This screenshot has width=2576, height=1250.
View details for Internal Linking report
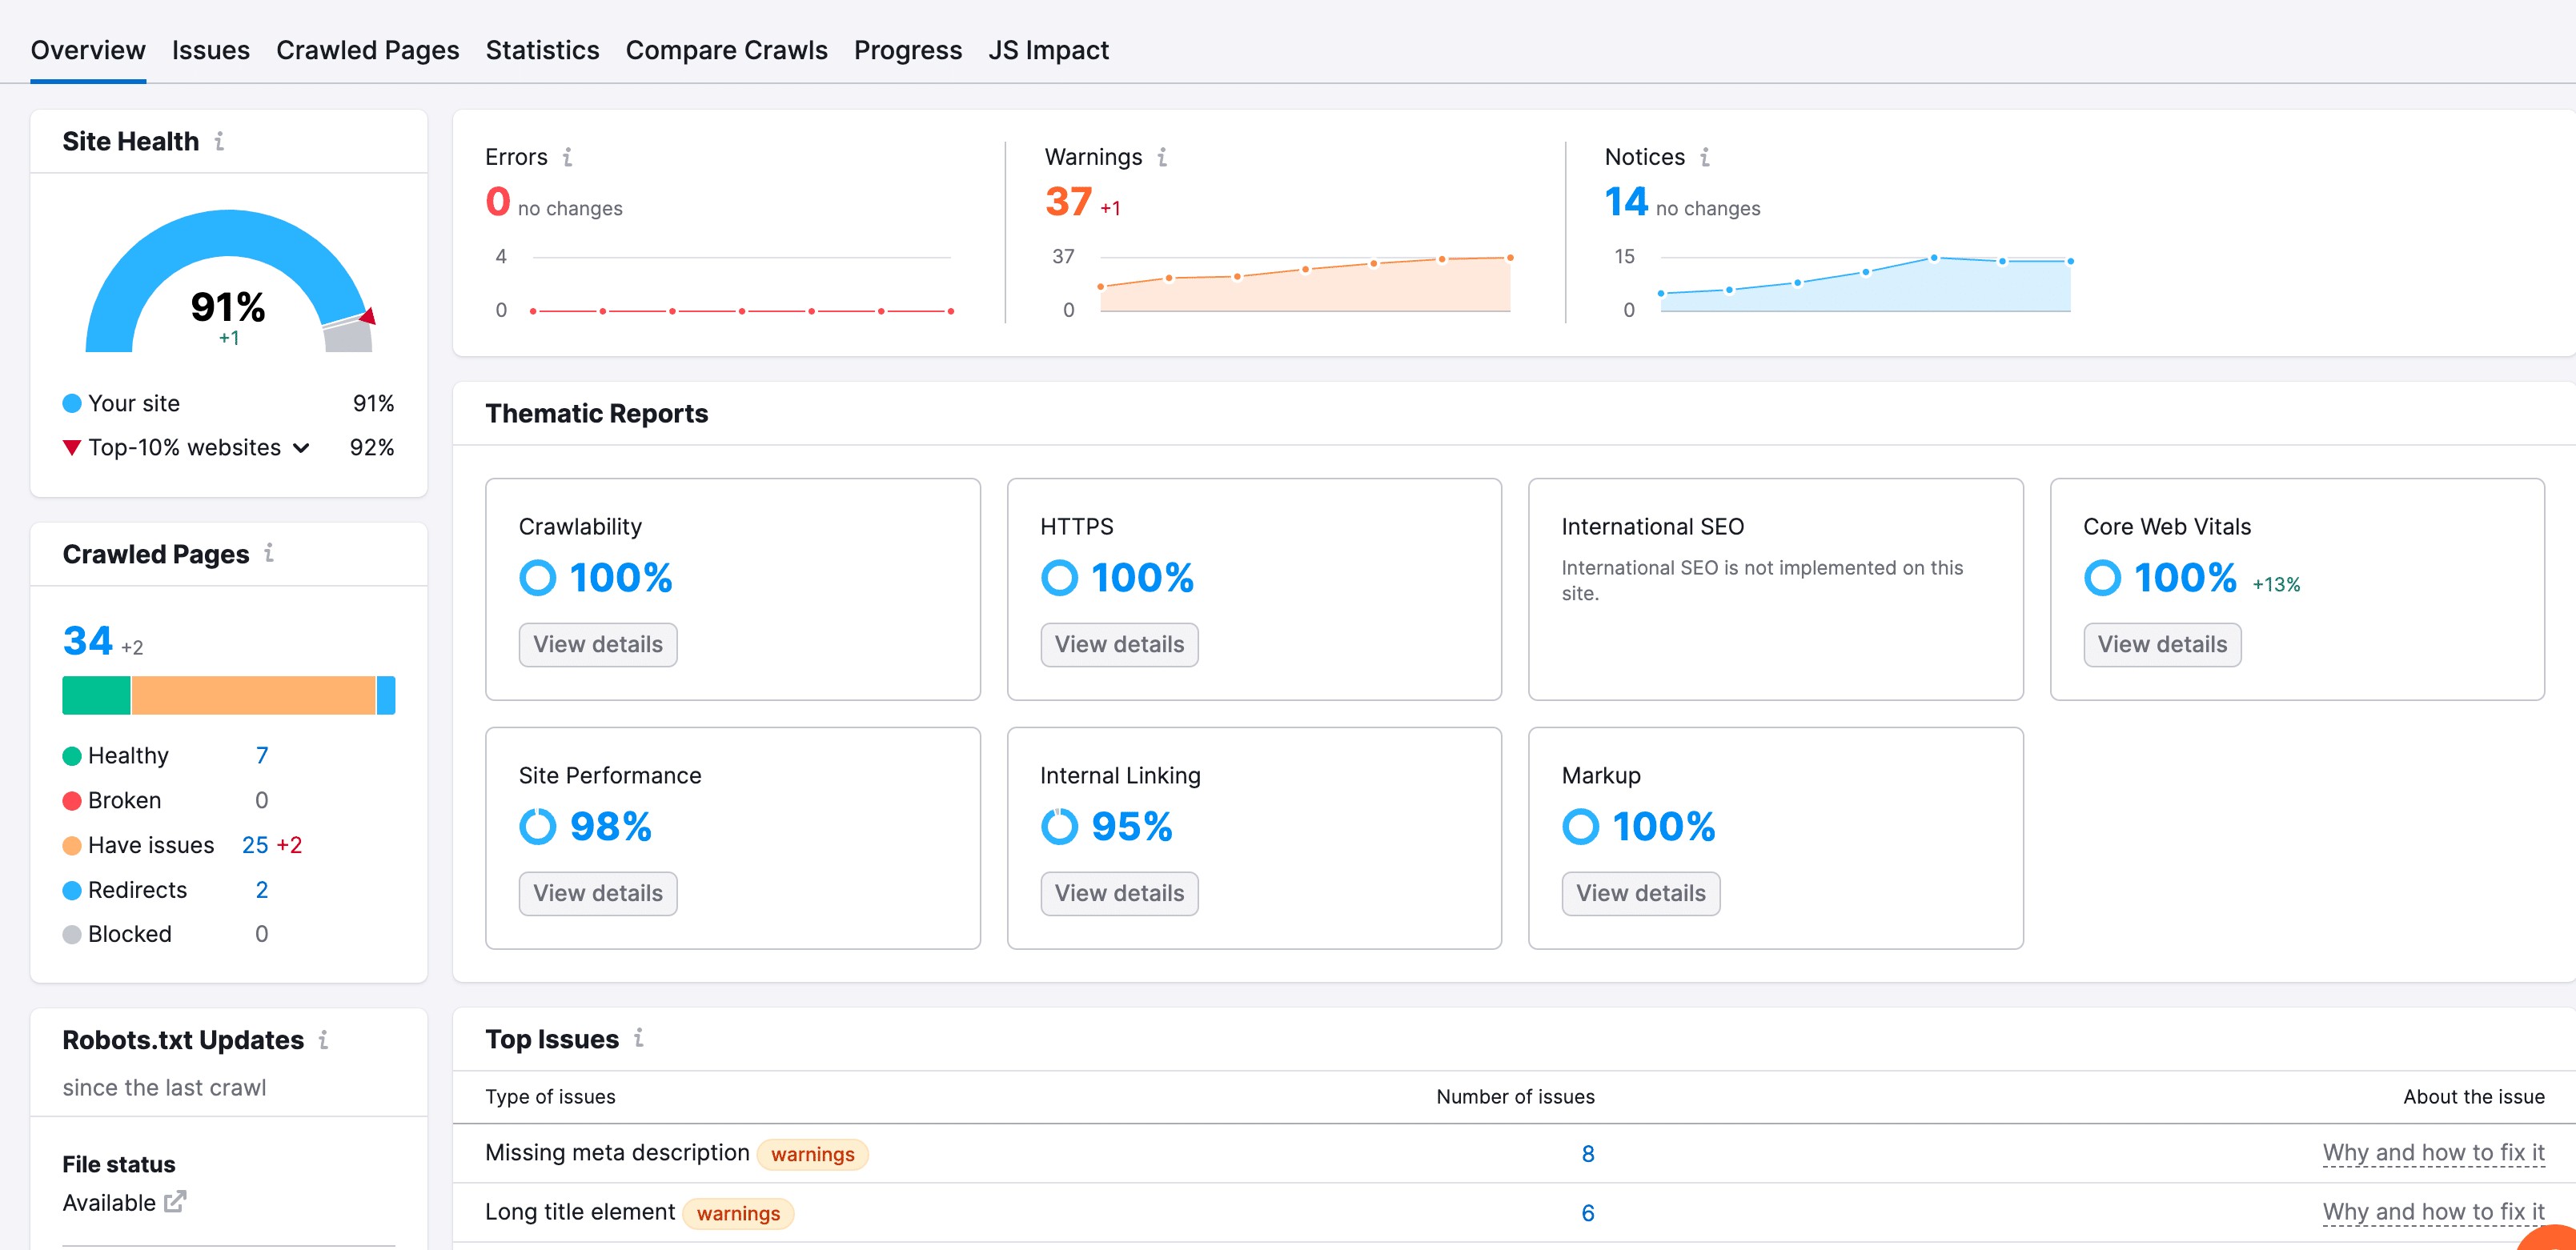tap(1119, 892)
